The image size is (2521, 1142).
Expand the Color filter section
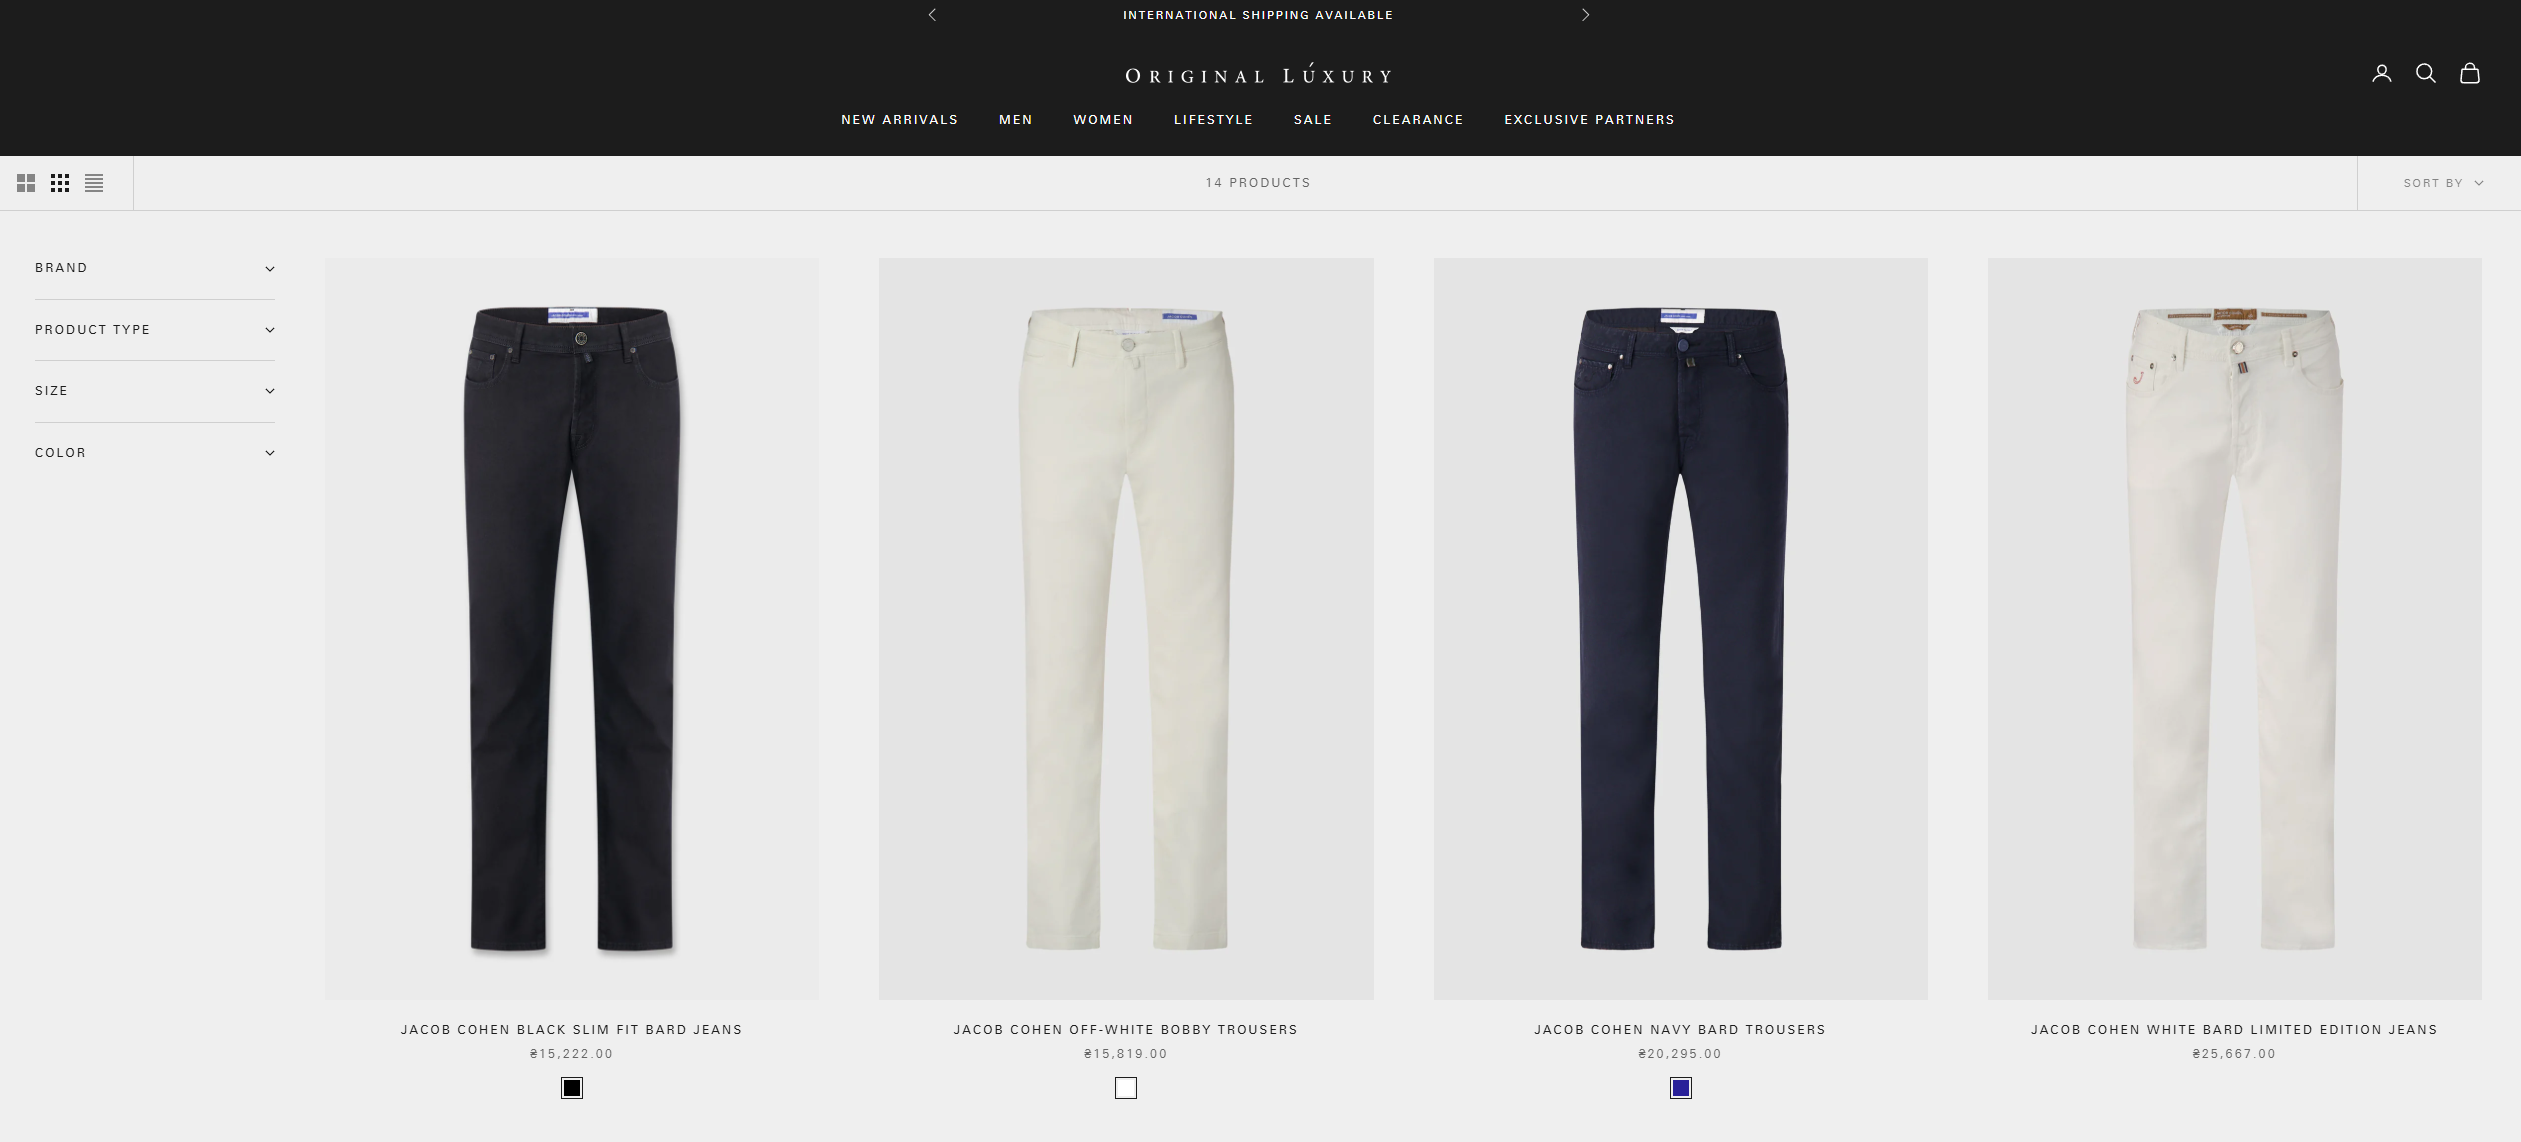[155, 453]
